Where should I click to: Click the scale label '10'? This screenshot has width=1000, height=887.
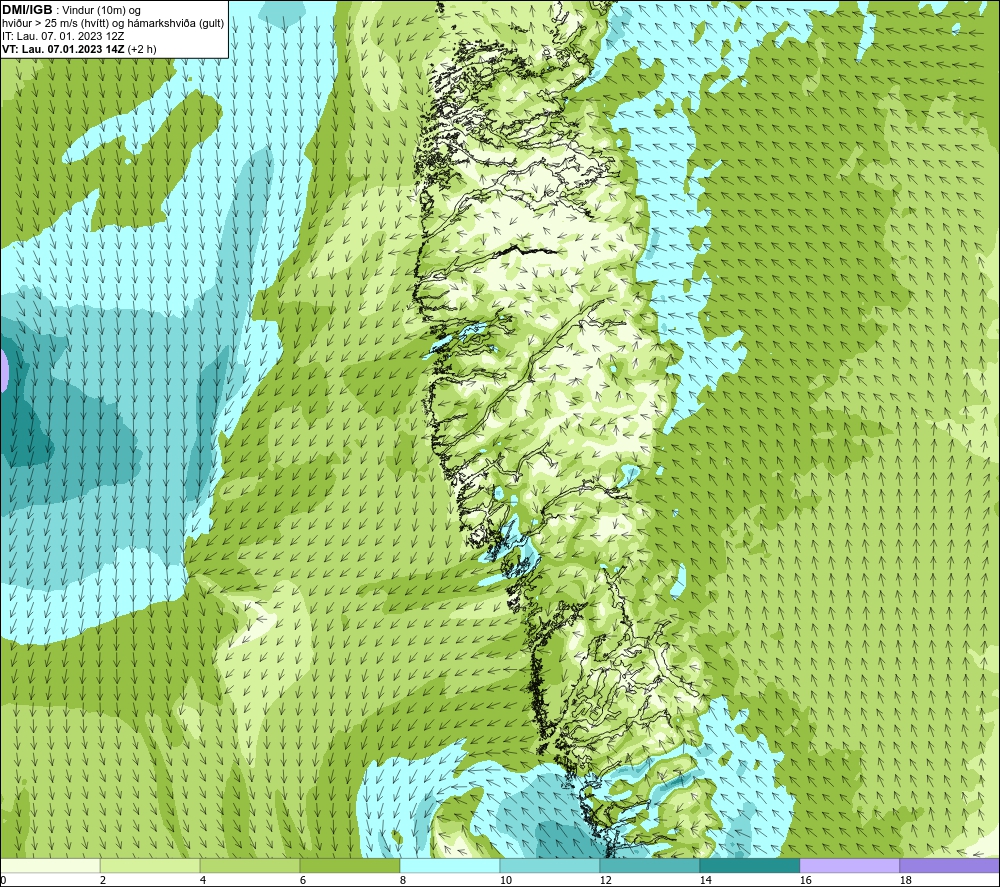coord(506,881)
